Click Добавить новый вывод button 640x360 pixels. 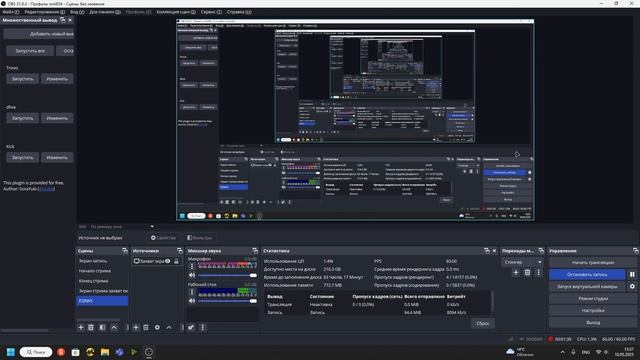[39, 34]
